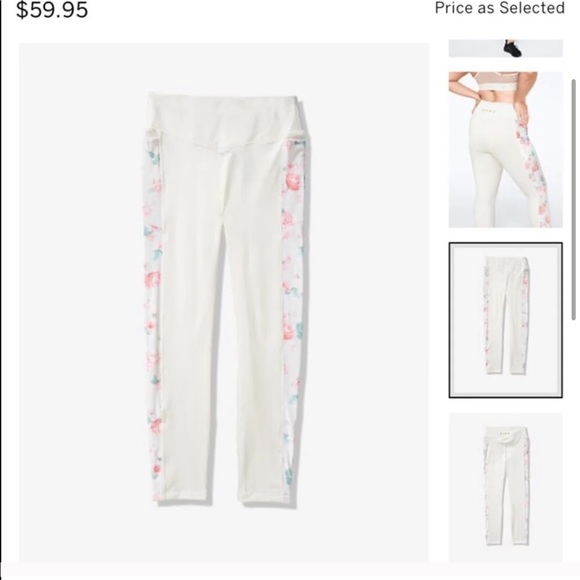Click the black shoe in top thumbnail
580x580 pixels.
[513, 49]
